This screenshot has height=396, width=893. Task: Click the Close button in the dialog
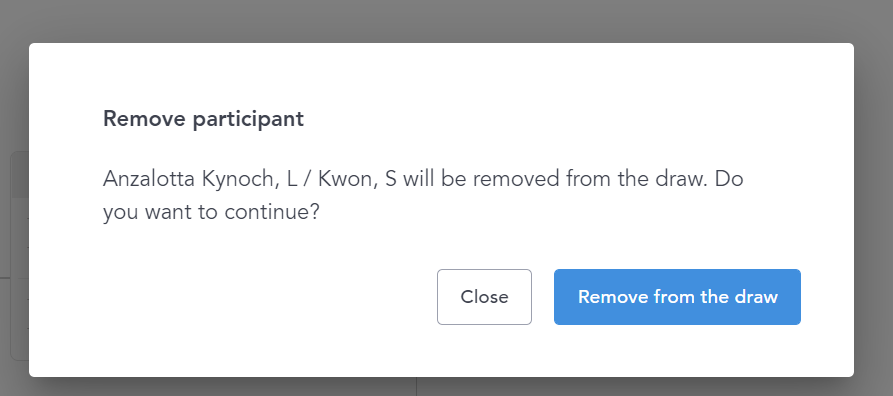(x=484, y=297)
